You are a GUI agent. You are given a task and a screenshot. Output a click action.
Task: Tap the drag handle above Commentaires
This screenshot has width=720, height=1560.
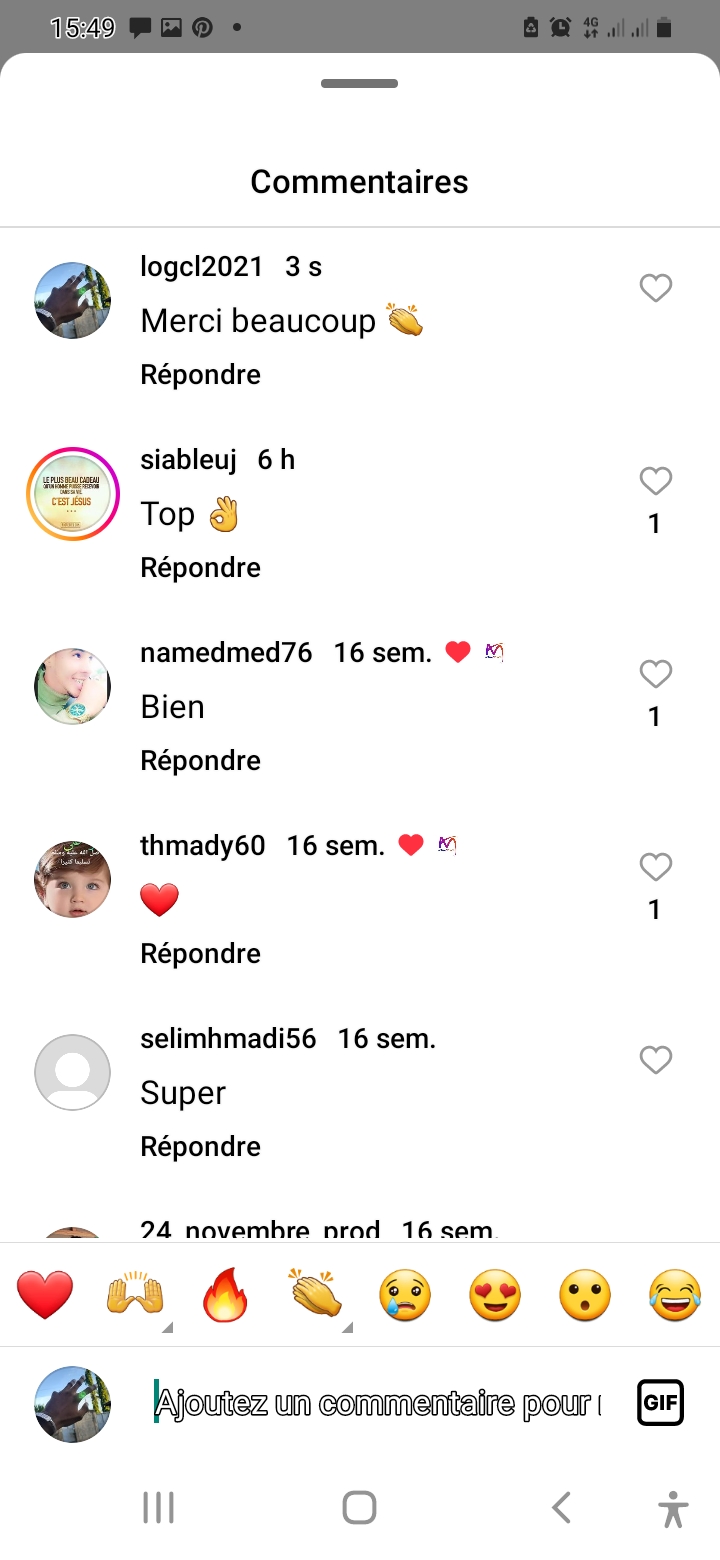[360, 84]
